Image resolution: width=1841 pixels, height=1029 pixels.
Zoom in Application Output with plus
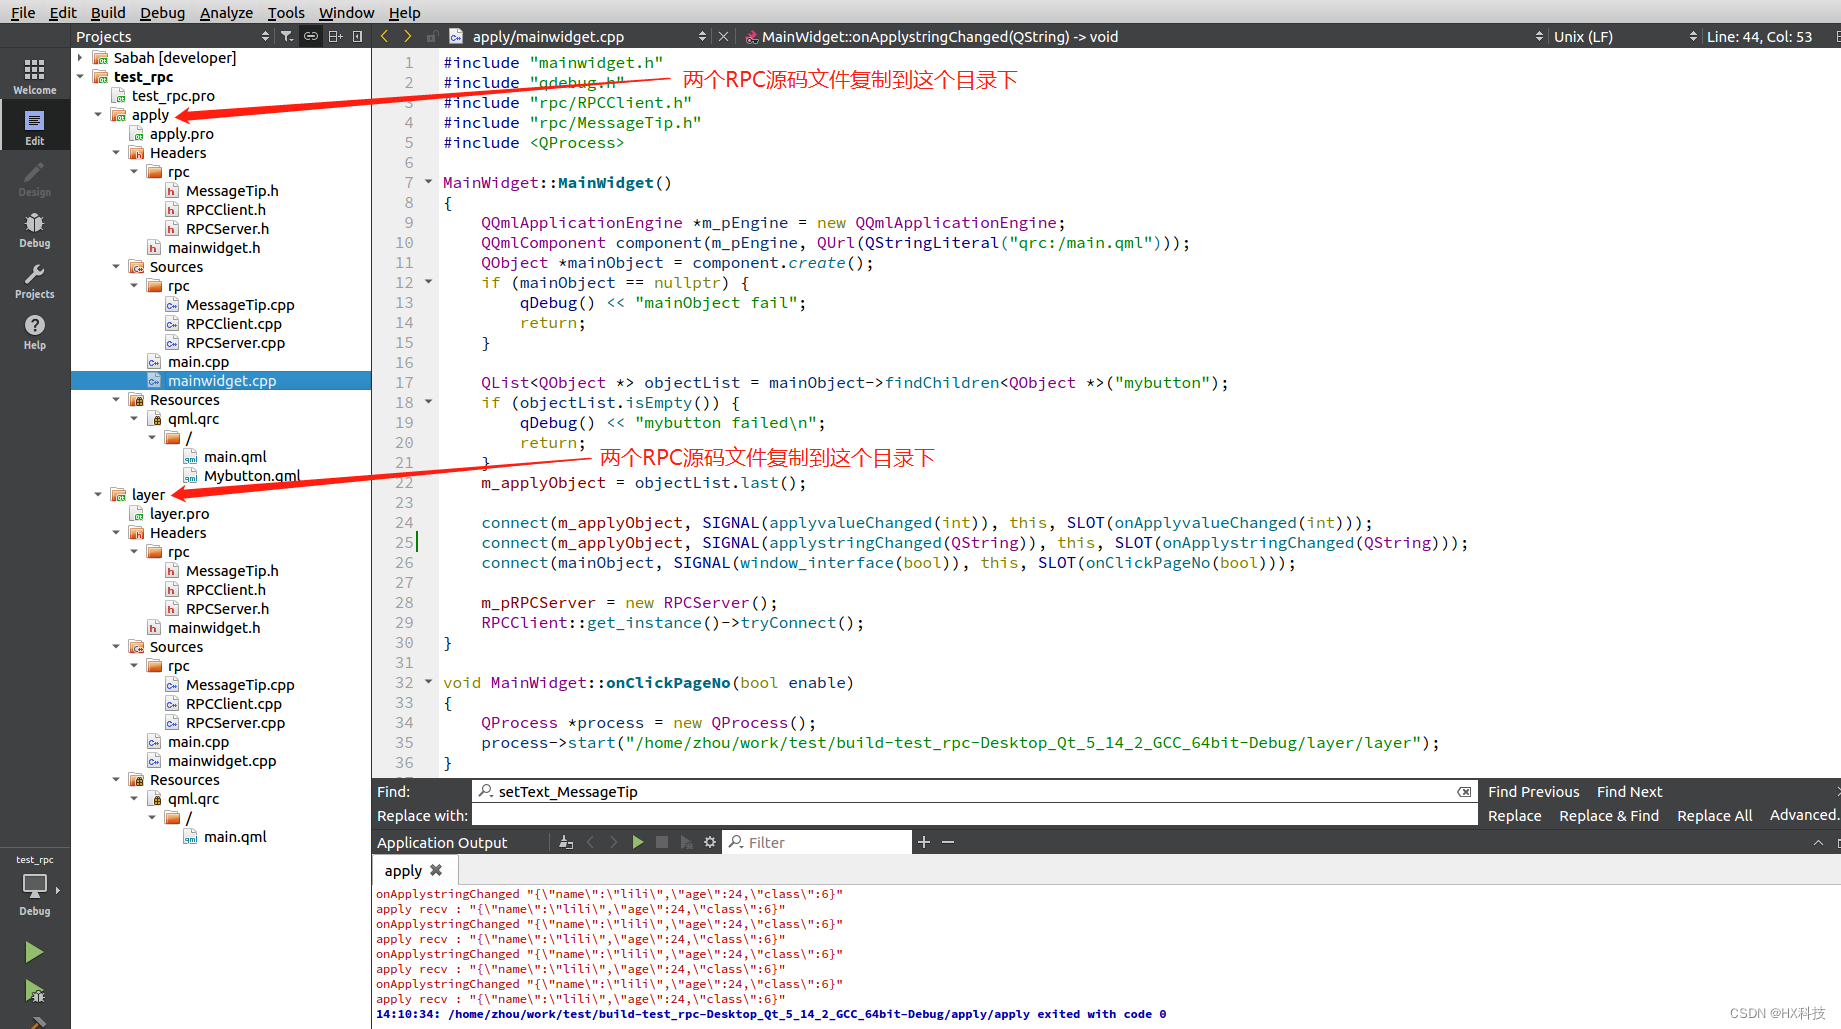924,842
